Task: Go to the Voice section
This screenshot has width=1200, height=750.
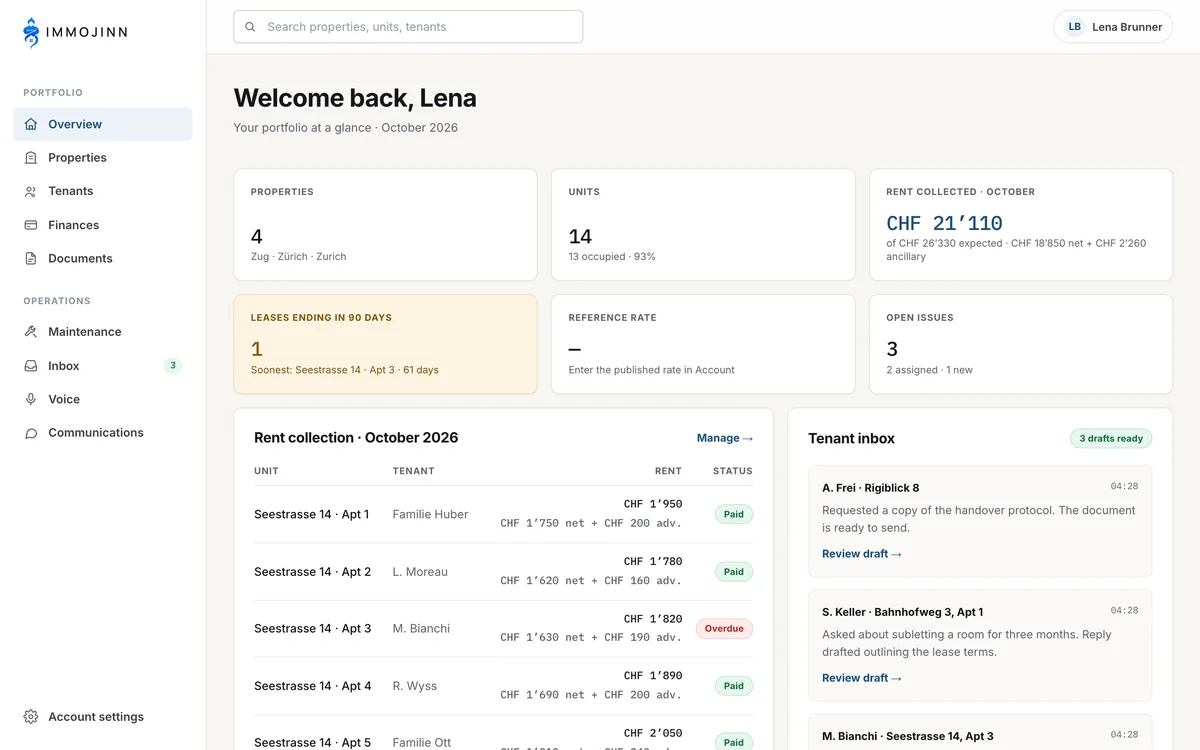Action: point(102,399)
